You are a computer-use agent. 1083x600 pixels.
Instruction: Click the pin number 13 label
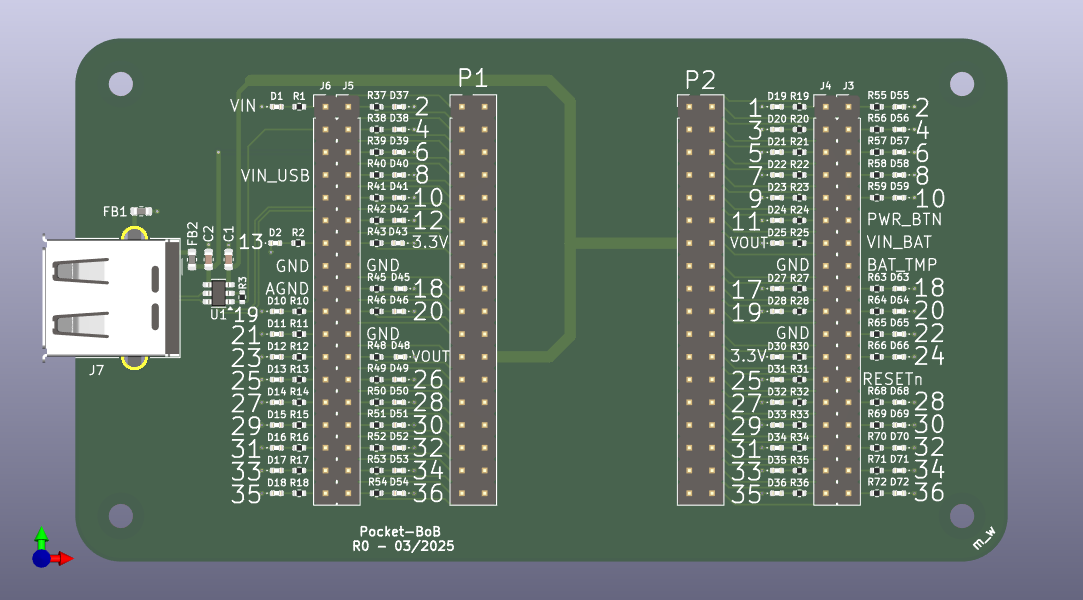coord(251,242)
